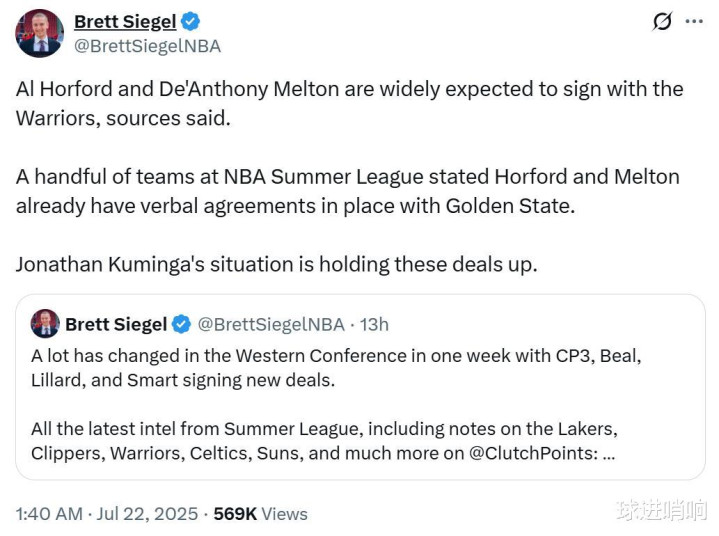Click the "A handful of teams" paragraph

pos(347,191)
